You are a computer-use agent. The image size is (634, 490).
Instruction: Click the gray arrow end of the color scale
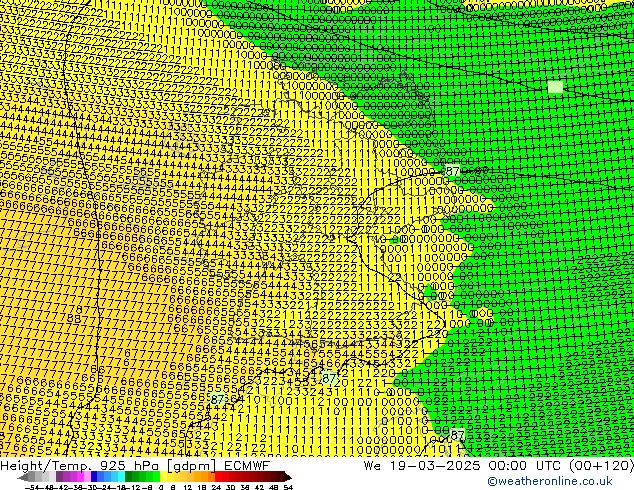coord(22,477)
